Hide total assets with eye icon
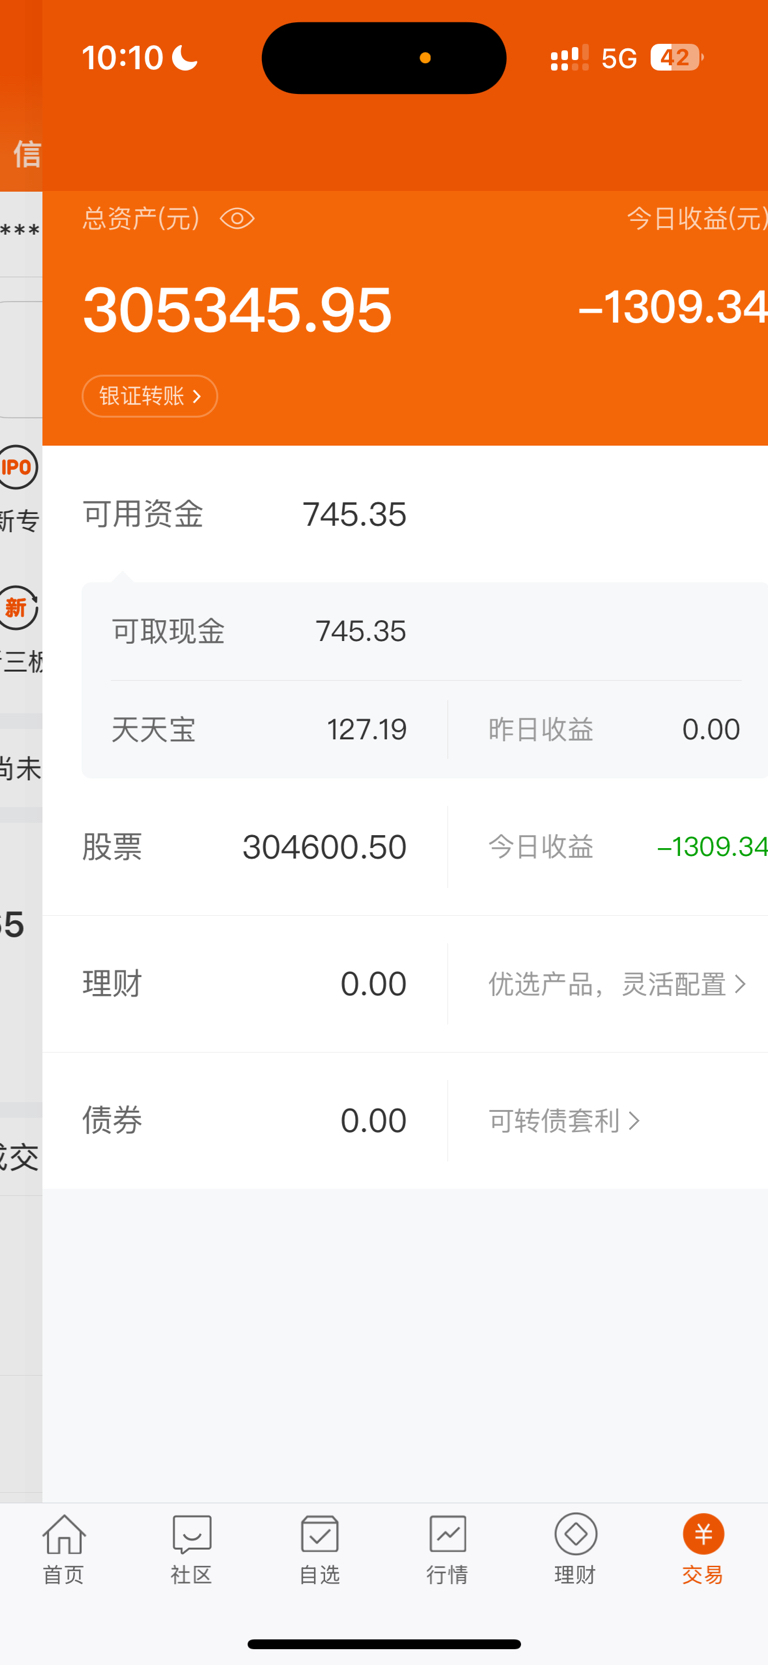Image resolution: width=769 pixels, height=1665 pixels. pos(237,218)
